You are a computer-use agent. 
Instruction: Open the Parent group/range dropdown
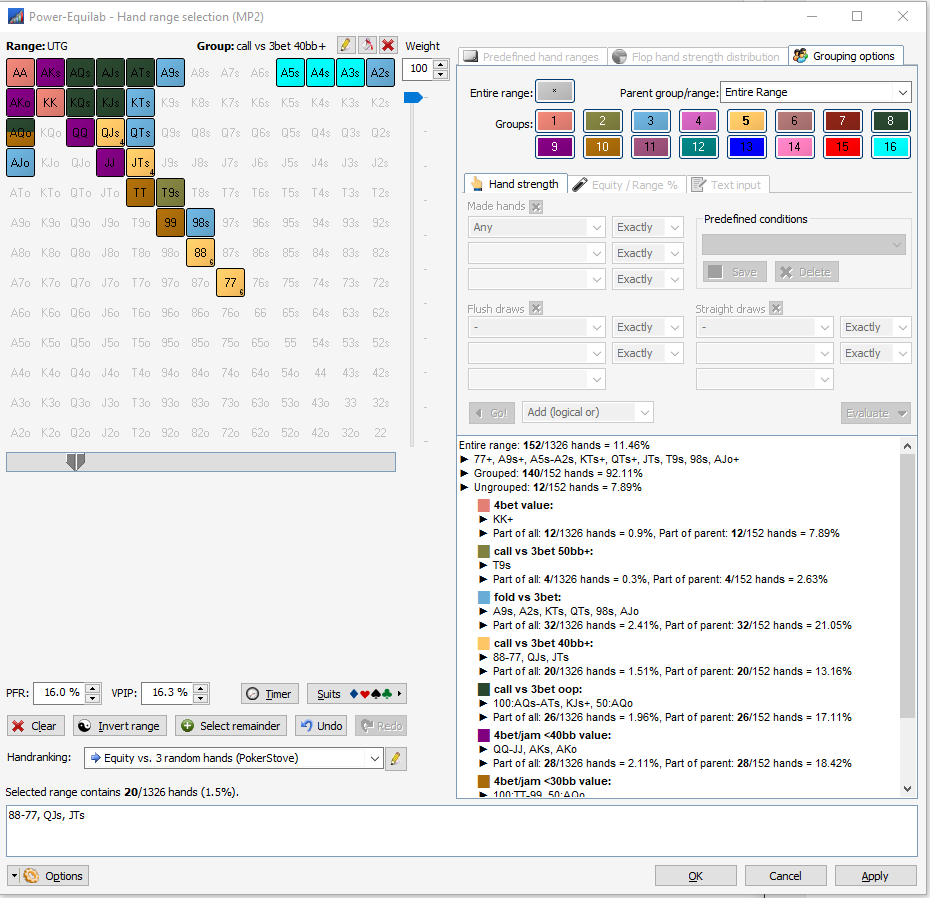(815, 92)
